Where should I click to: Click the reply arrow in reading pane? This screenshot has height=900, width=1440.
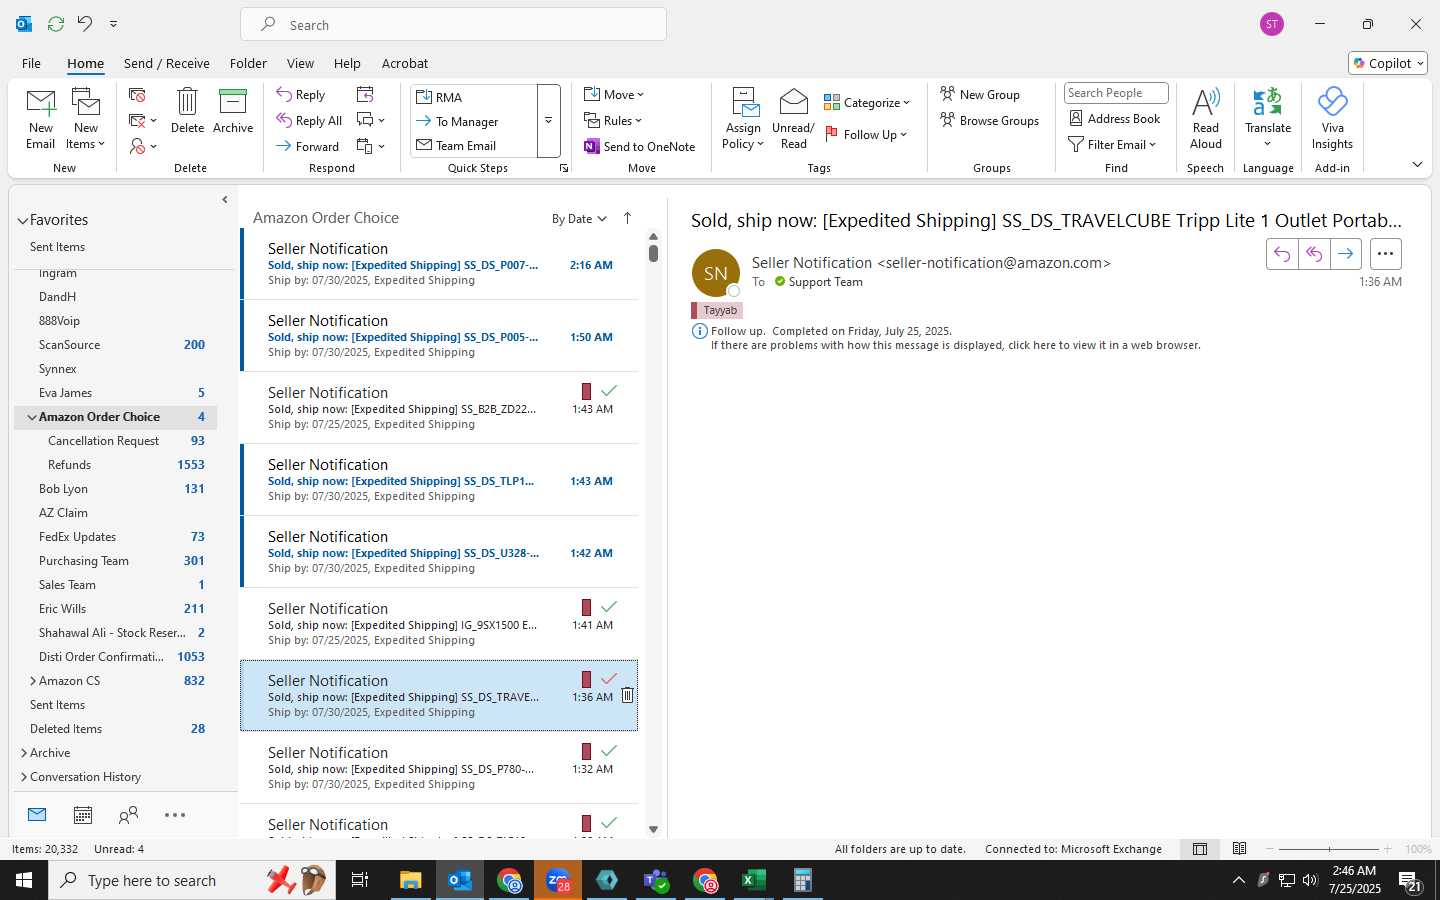pos(1282,254)
